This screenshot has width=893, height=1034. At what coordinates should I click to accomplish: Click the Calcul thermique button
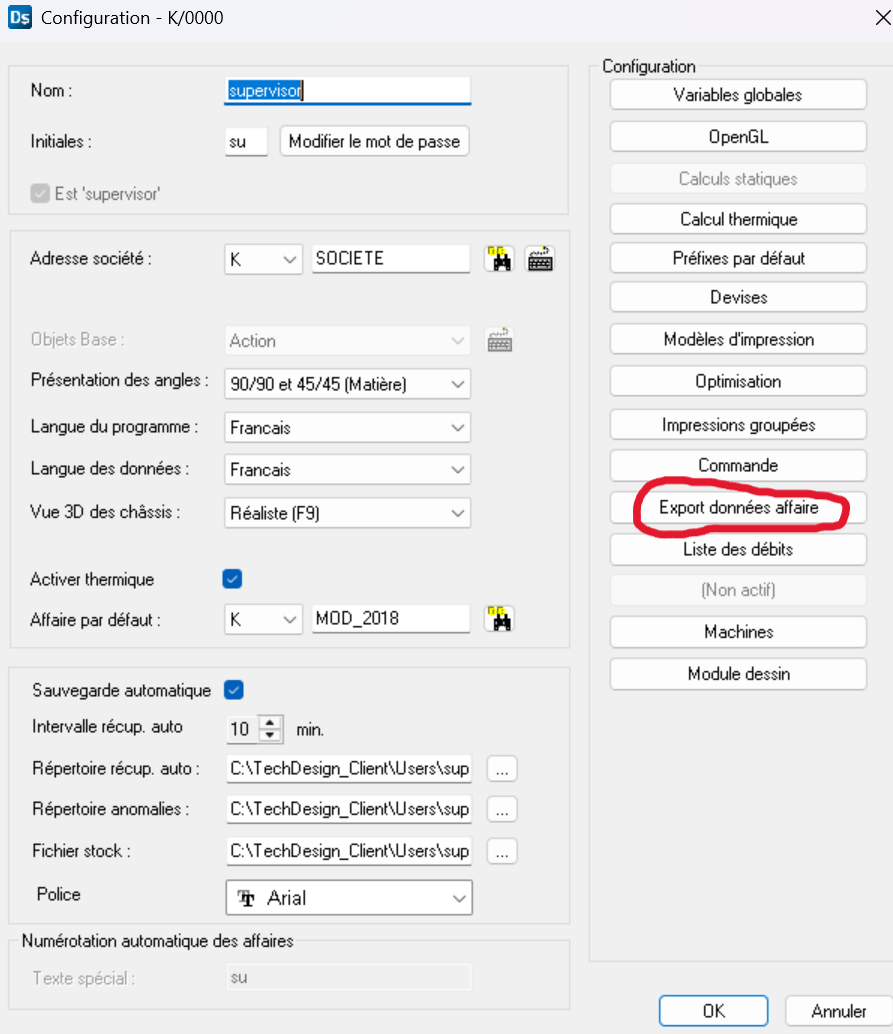click(x=737, y=219)
